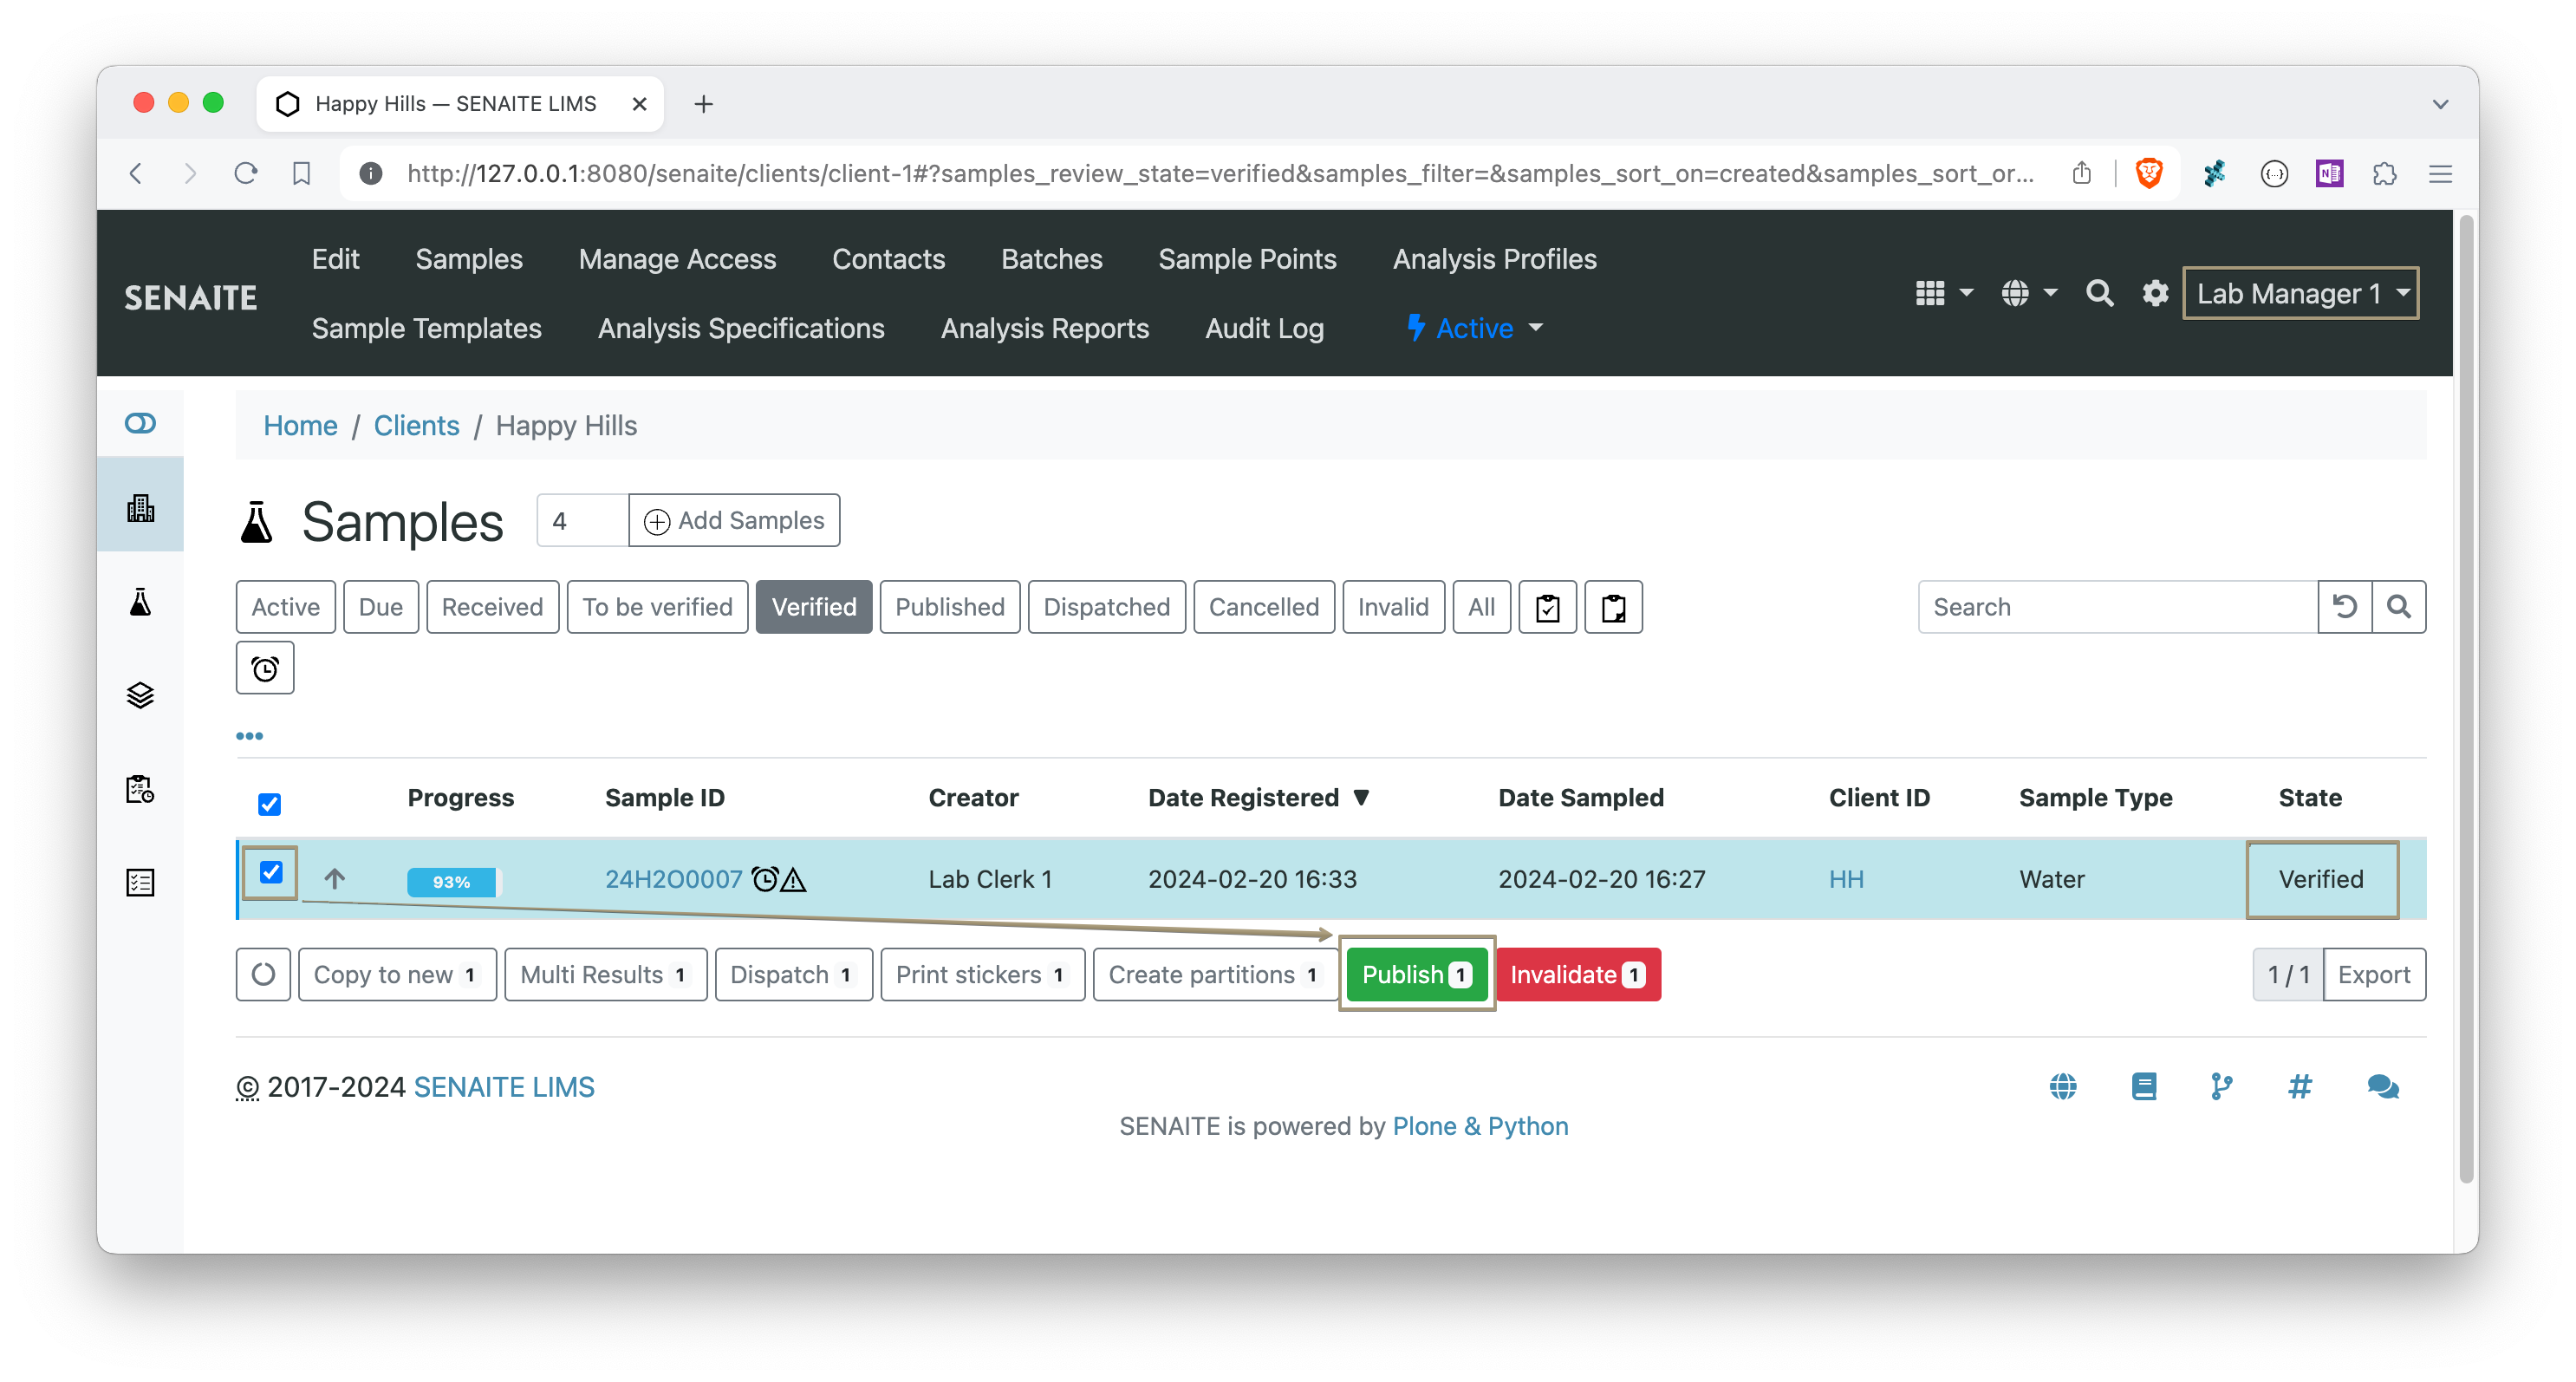Click the green Publish button
Viewport: 2576px width, 1382px height.
[1416, 974]
